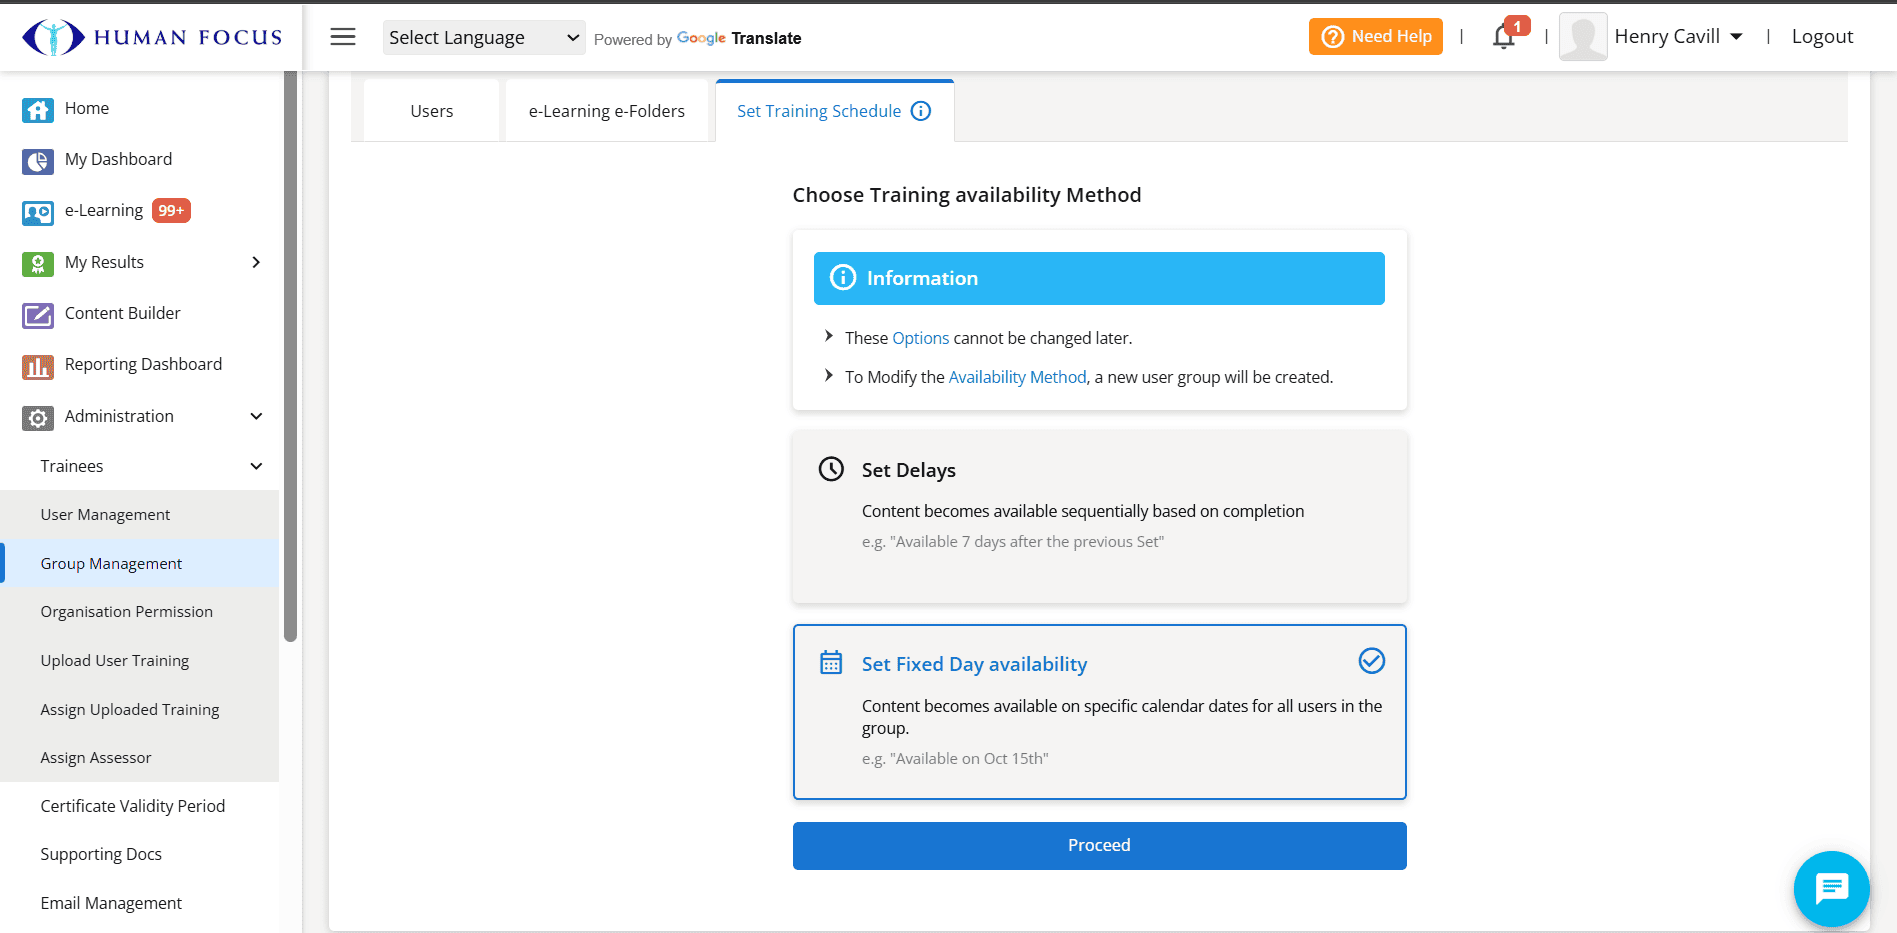Open the Home sidebar icon
Viewport: 1897px width, 933px height.
coord(37,110)
